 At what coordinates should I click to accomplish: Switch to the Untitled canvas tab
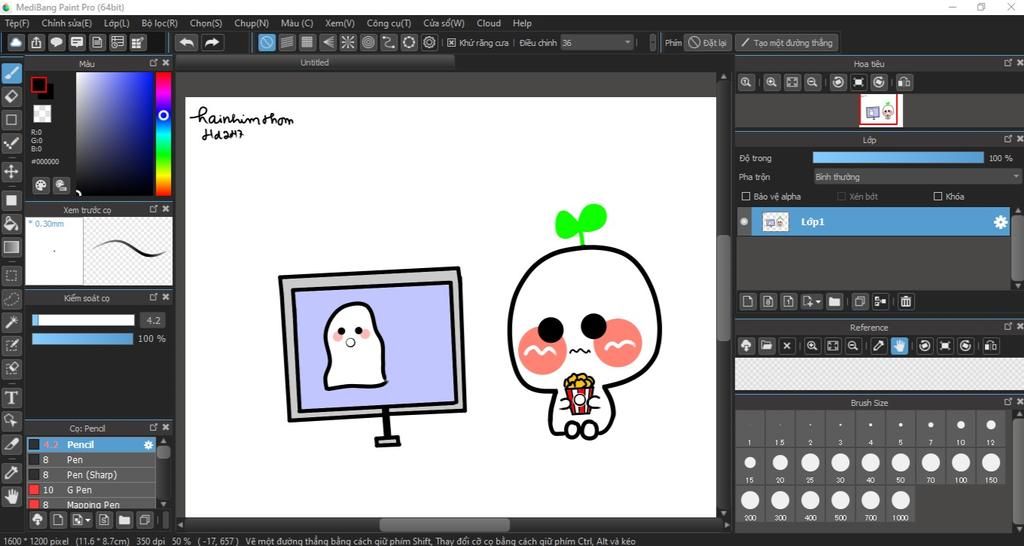[315, 63]
